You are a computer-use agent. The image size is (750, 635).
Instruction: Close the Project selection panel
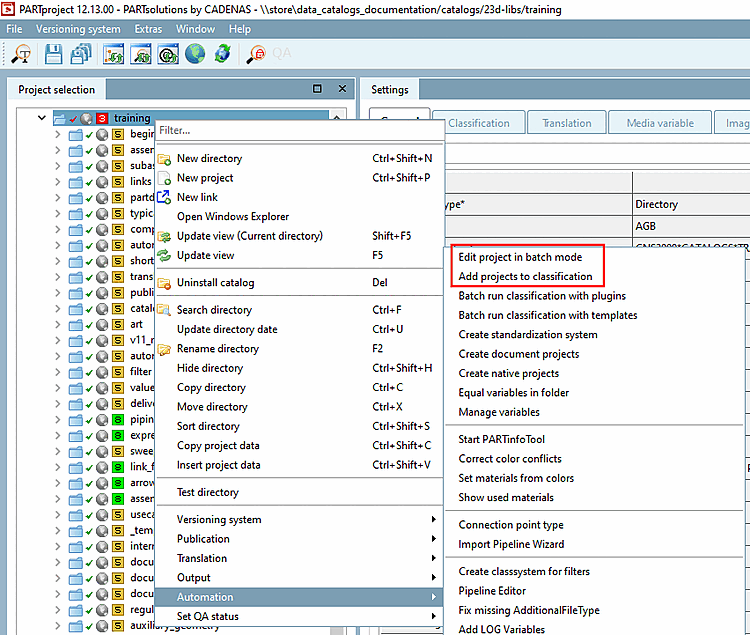[342, 88]
